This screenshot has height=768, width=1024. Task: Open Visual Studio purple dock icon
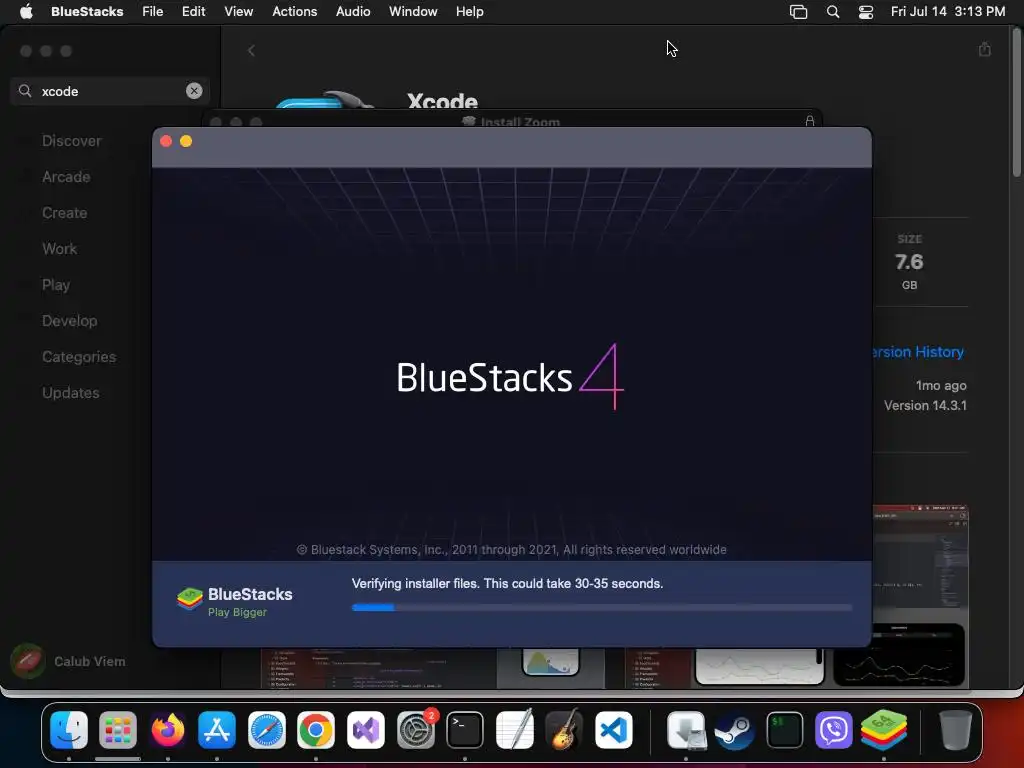pos(366,729)
